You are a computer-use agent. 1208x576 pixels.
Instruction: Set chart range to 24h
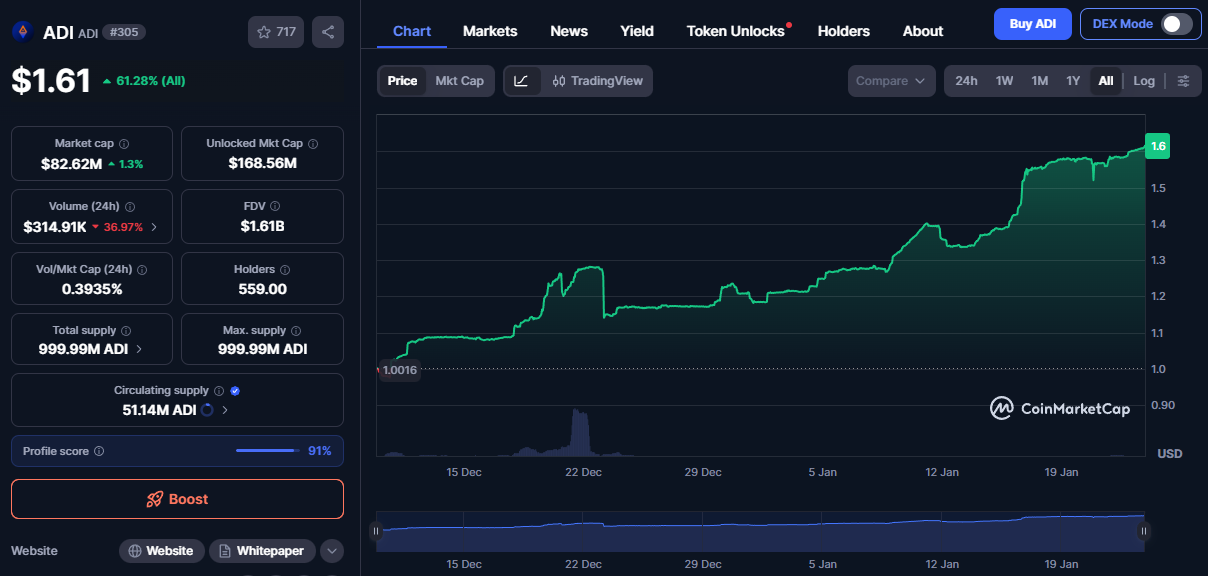pos(966,81)
